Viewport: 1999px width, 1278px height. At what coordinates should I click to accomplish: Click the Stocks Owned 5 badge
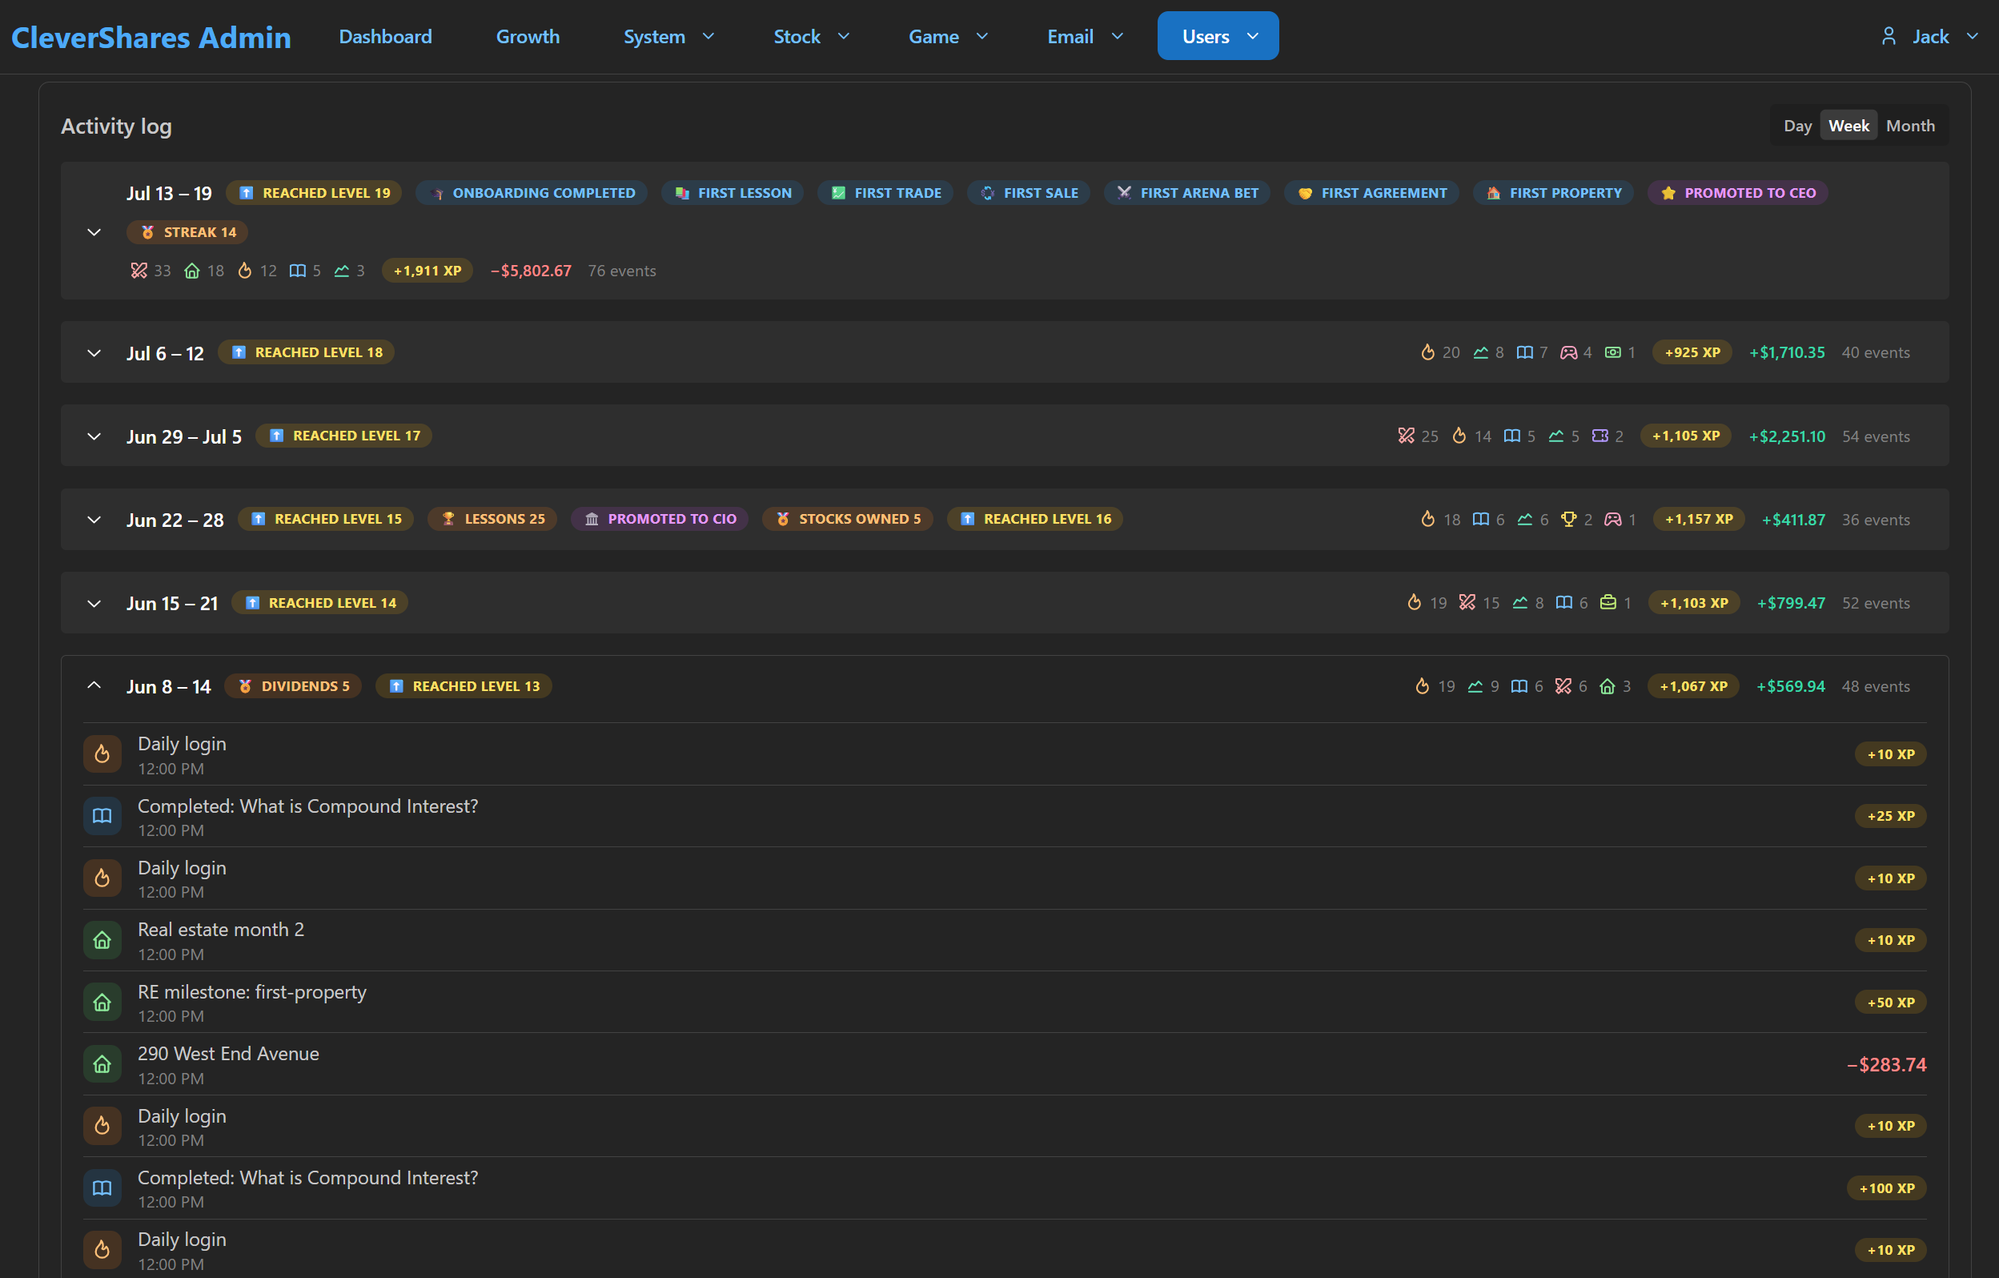coord(848,519)
